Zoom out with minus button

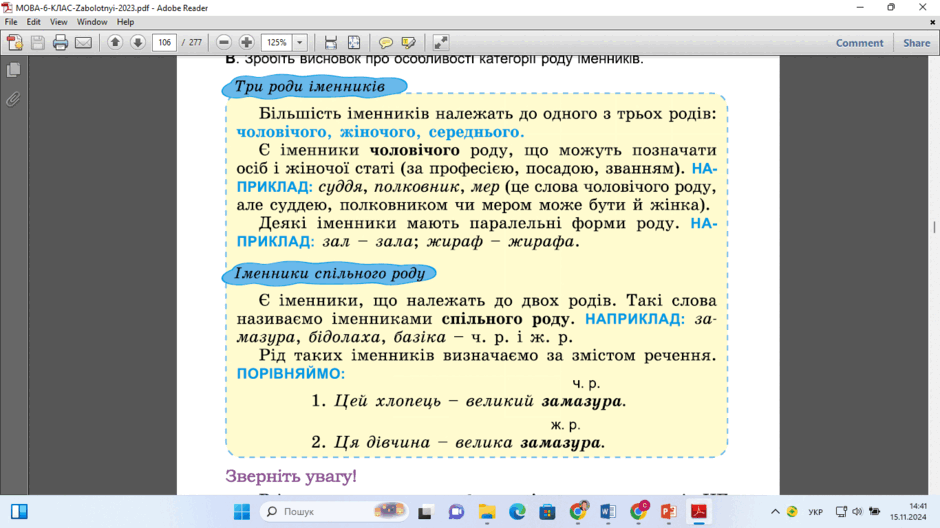tap(224, 43)
